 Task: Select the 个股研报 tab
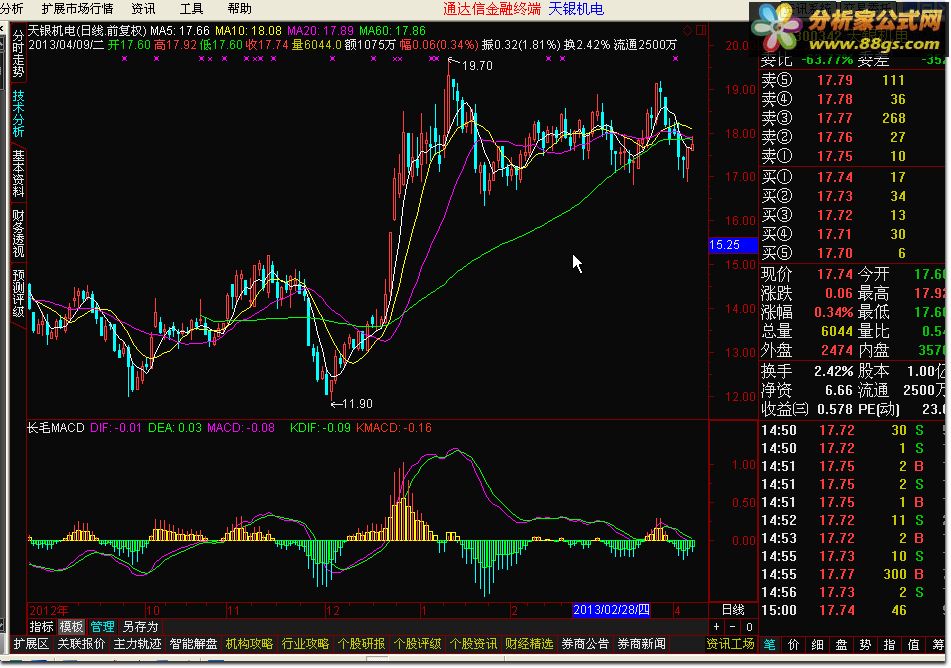pos(361,644)
